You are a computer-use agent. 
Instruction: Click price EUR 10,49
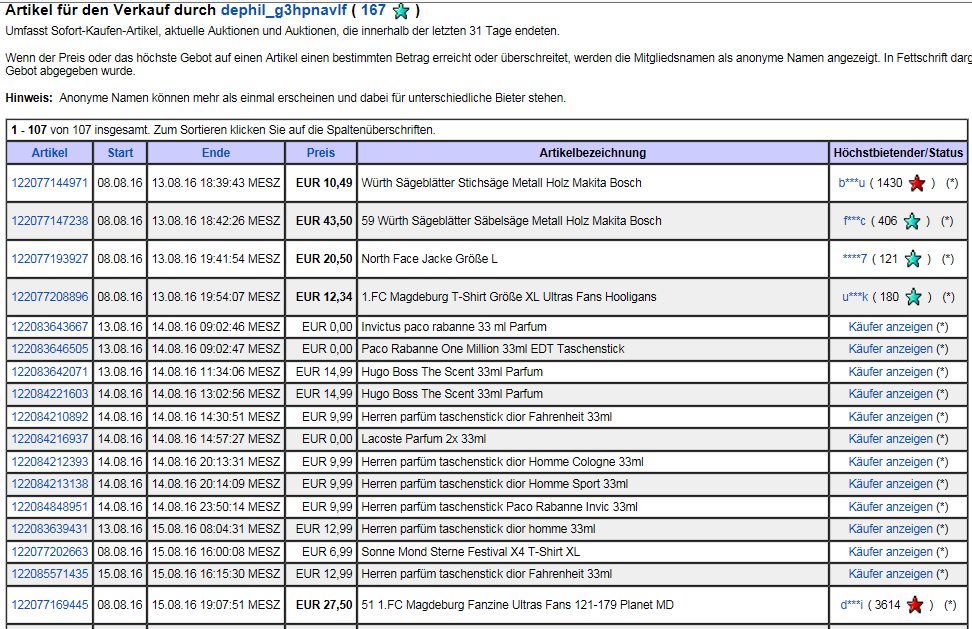point(324,183)
